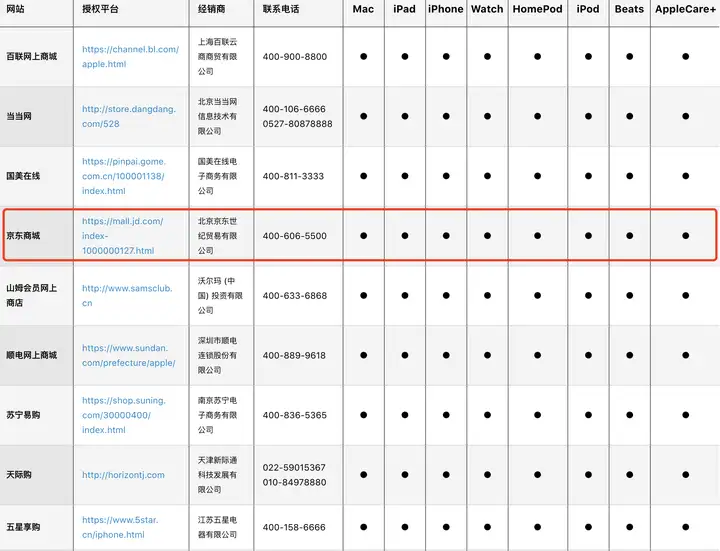
Task: Click the iPad column header
Action: (x=404, y=9)
